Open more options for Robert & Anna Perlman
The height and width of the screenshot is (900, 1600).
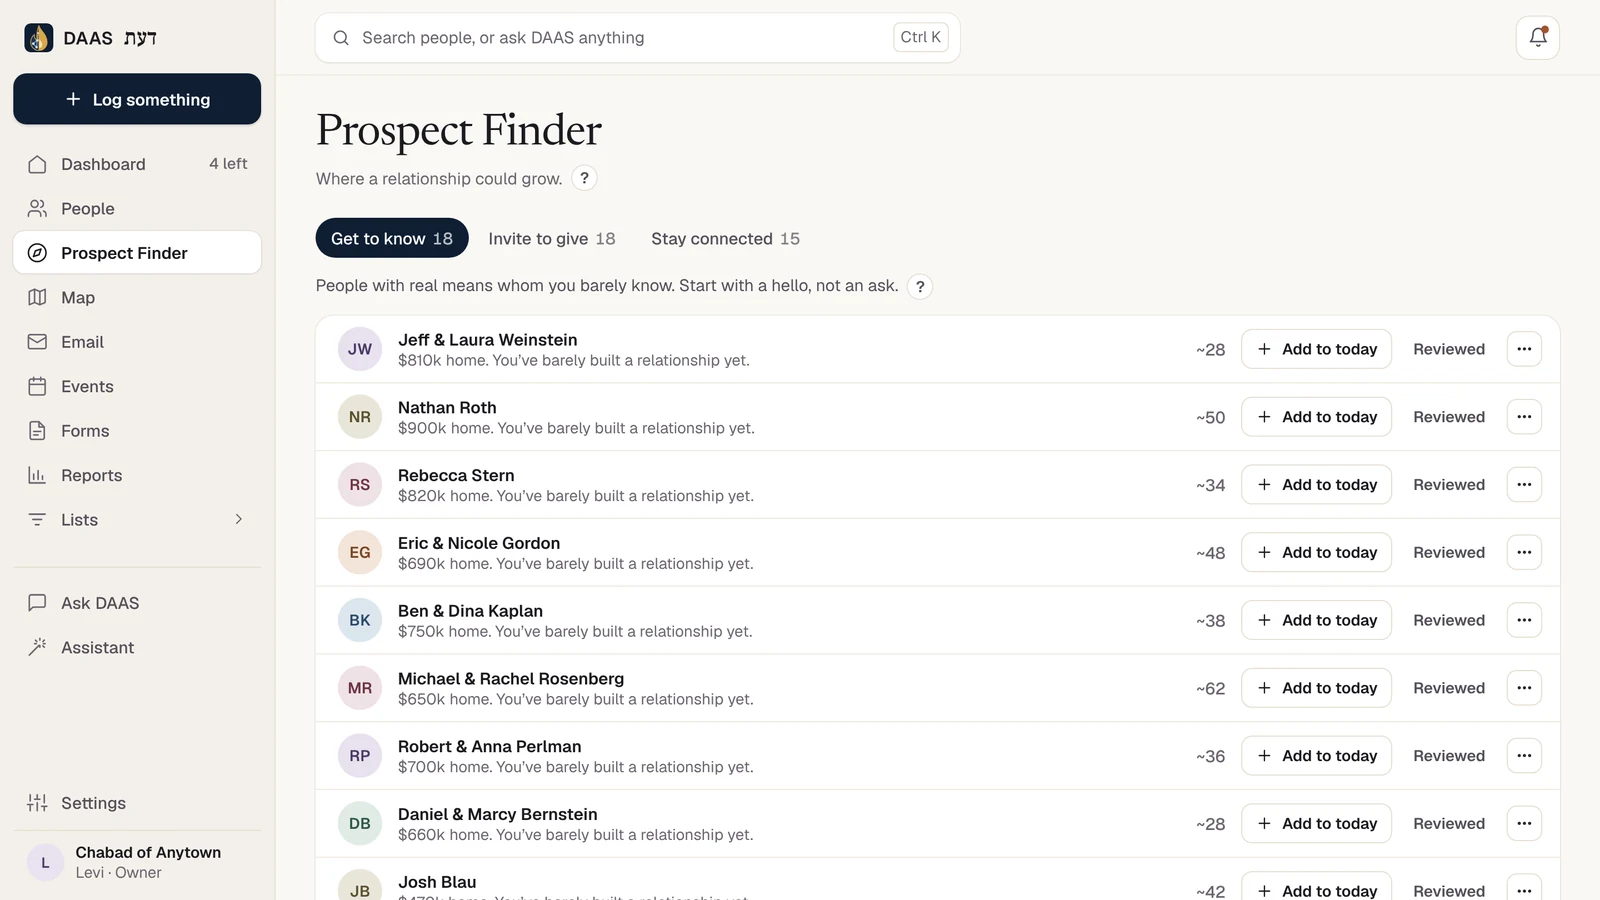pyautogui.click(x=1524, y=756)
